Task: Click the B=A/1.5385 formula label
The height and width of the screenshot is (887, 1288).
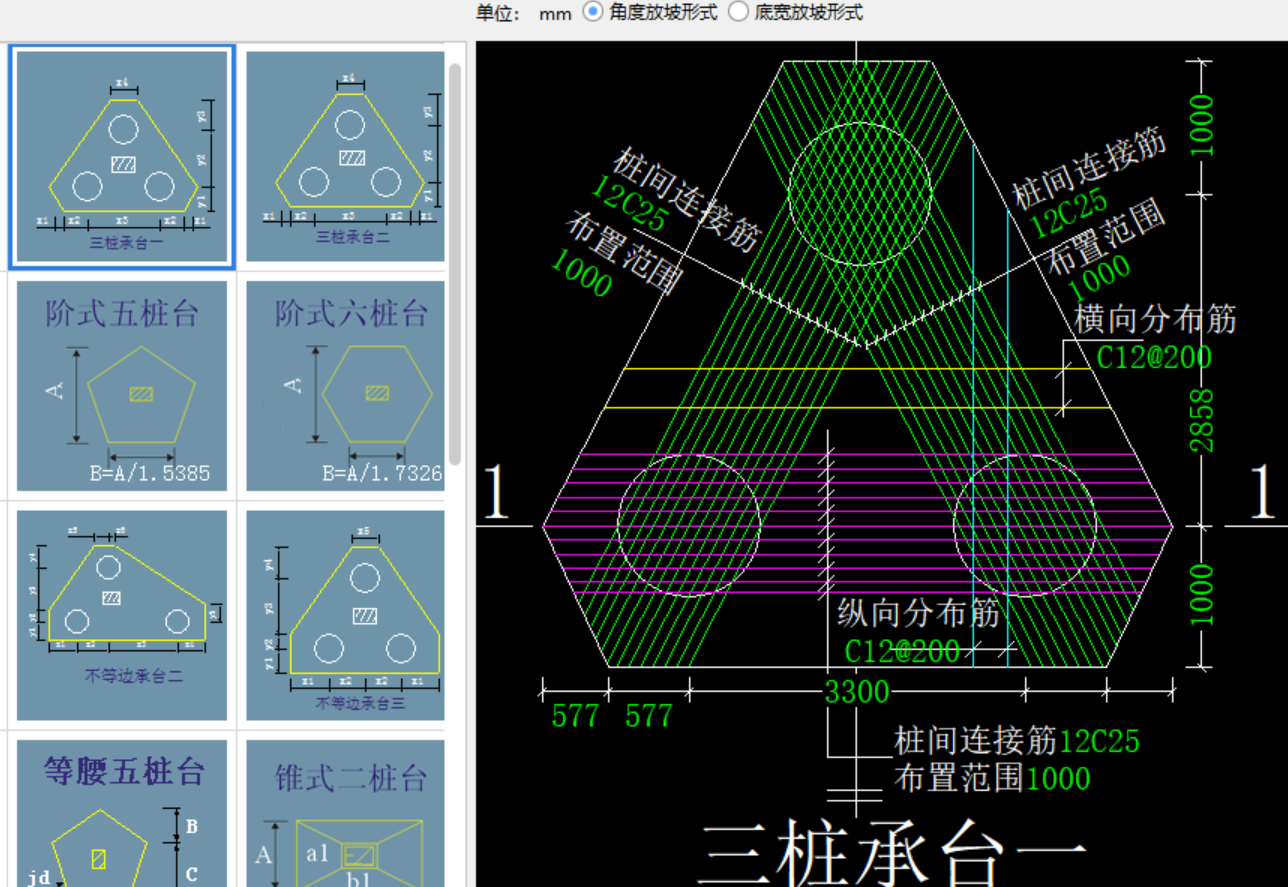Action: (x=150, y=473)
